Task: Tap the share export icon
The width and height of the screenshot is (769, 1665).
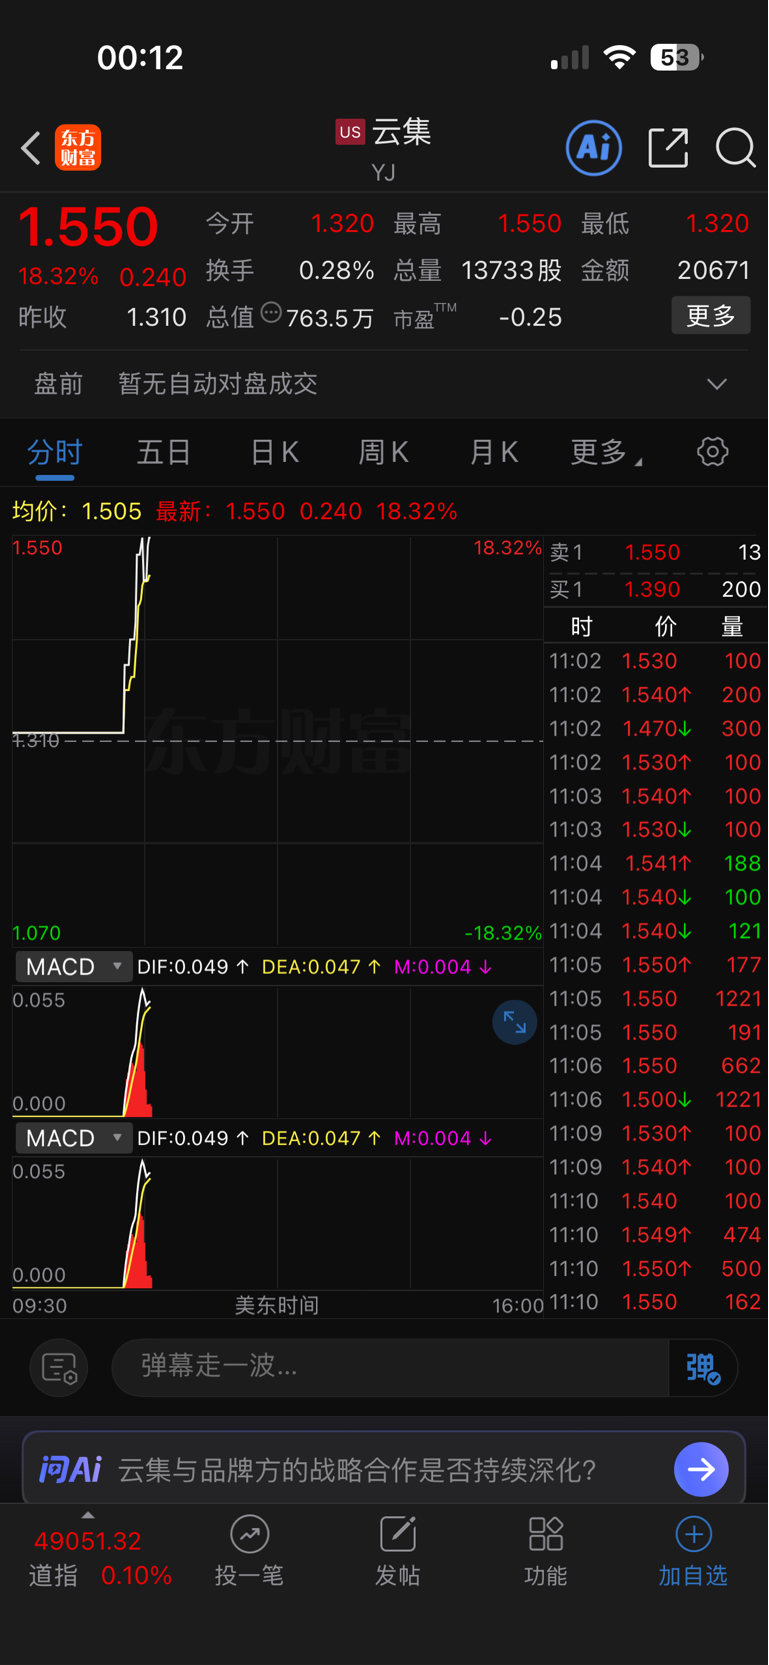Action: [x=668, y=148]
